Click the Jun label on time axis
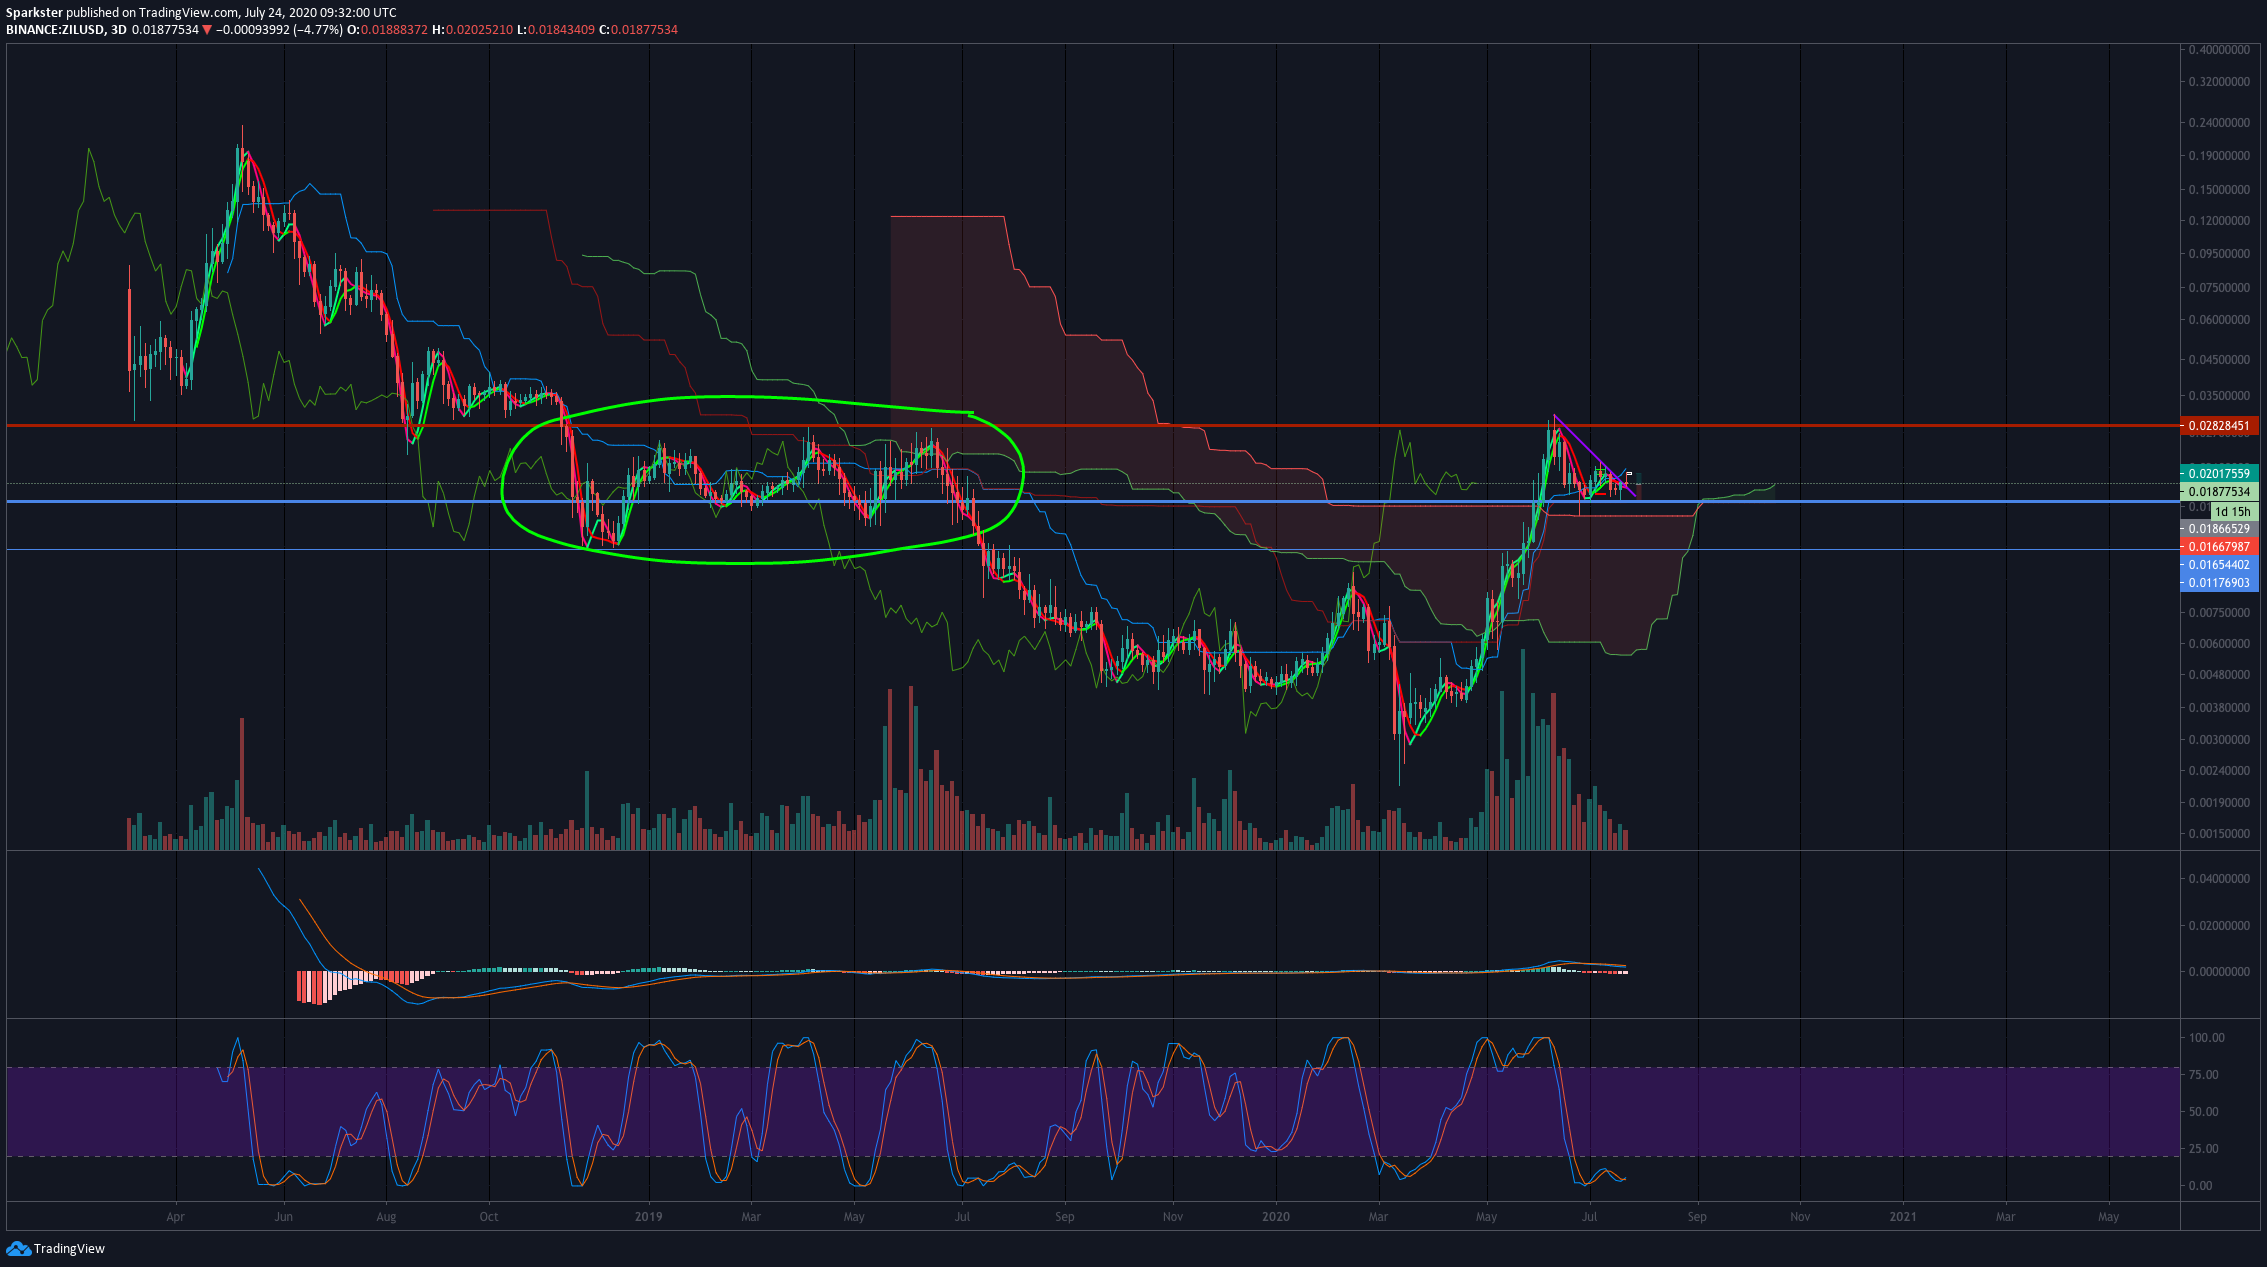Screen dimensions: 2267x1267 (284, 1217)
